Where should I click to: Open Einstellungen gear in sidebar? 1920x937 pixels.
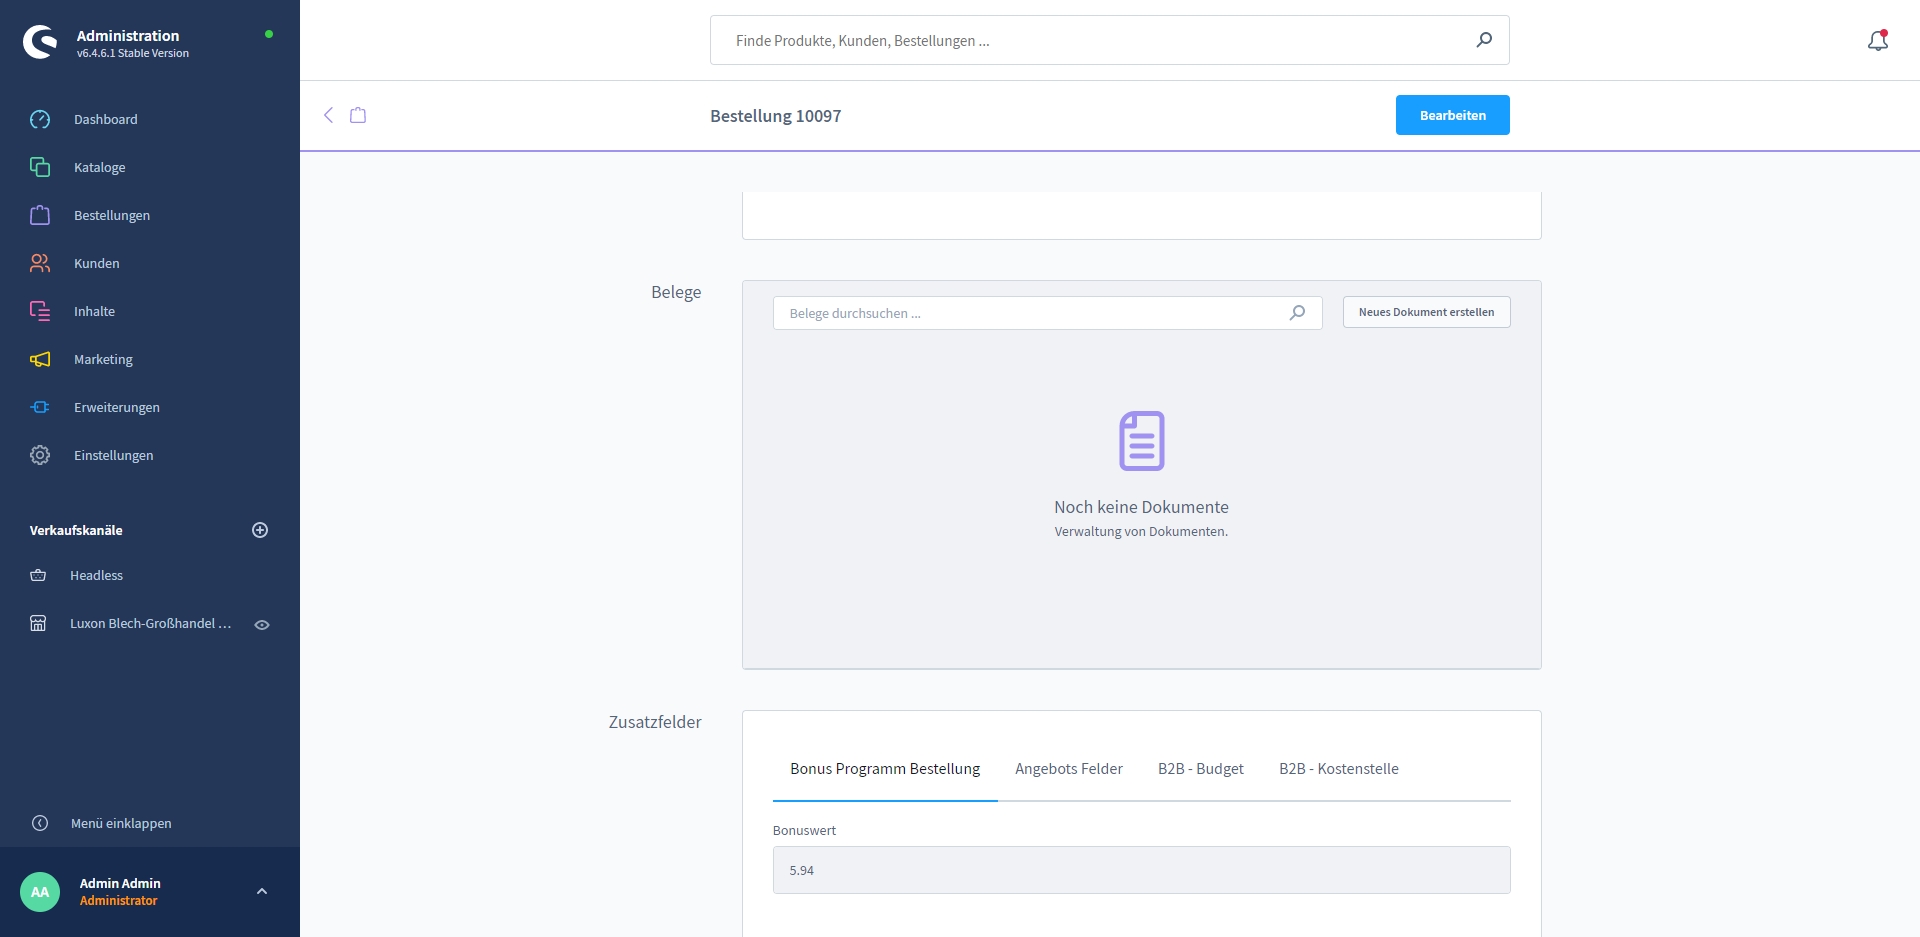[x=40, y=455]
